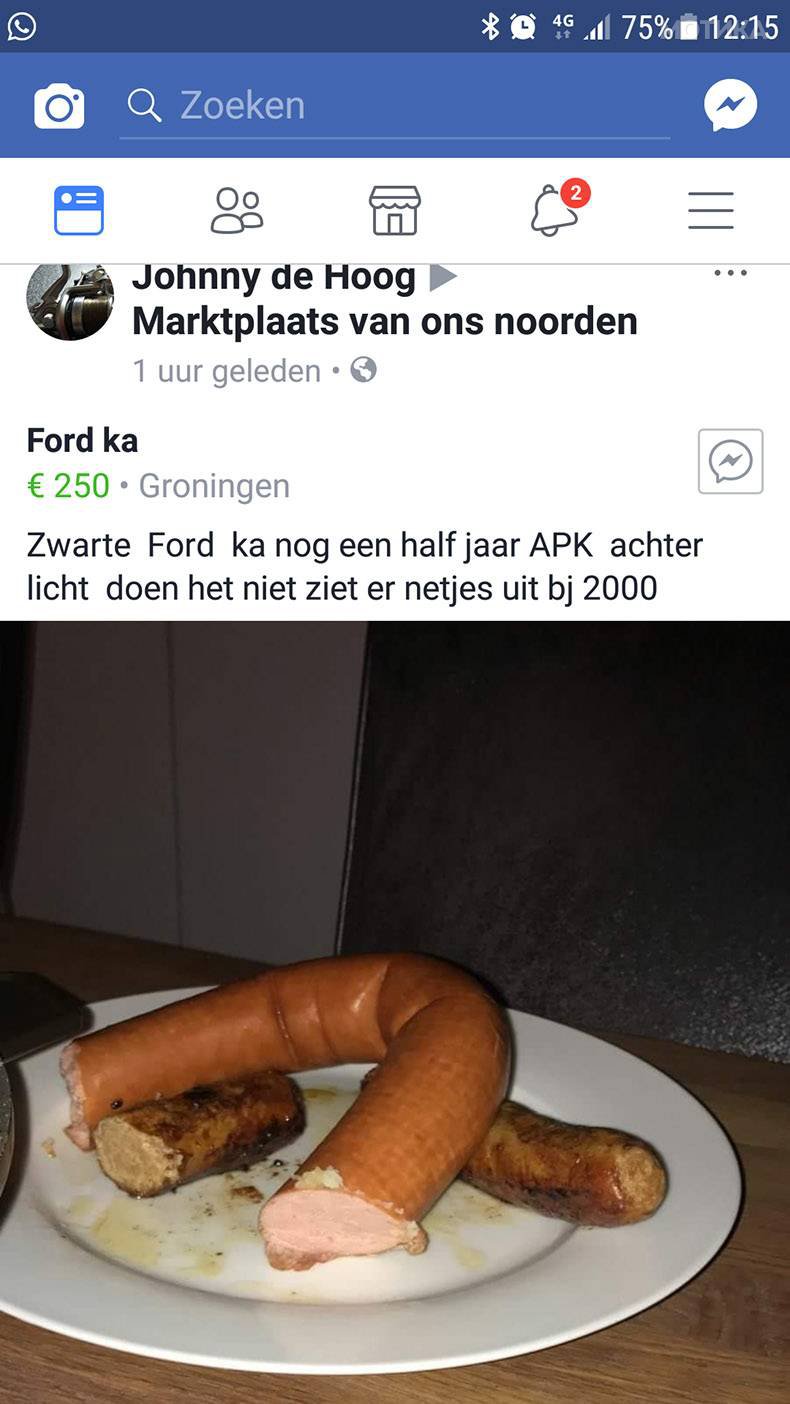Open Messenger from the top bar
Image resolution: width=790 pixels, height=1404 pixels.
[x=730, y=105]
